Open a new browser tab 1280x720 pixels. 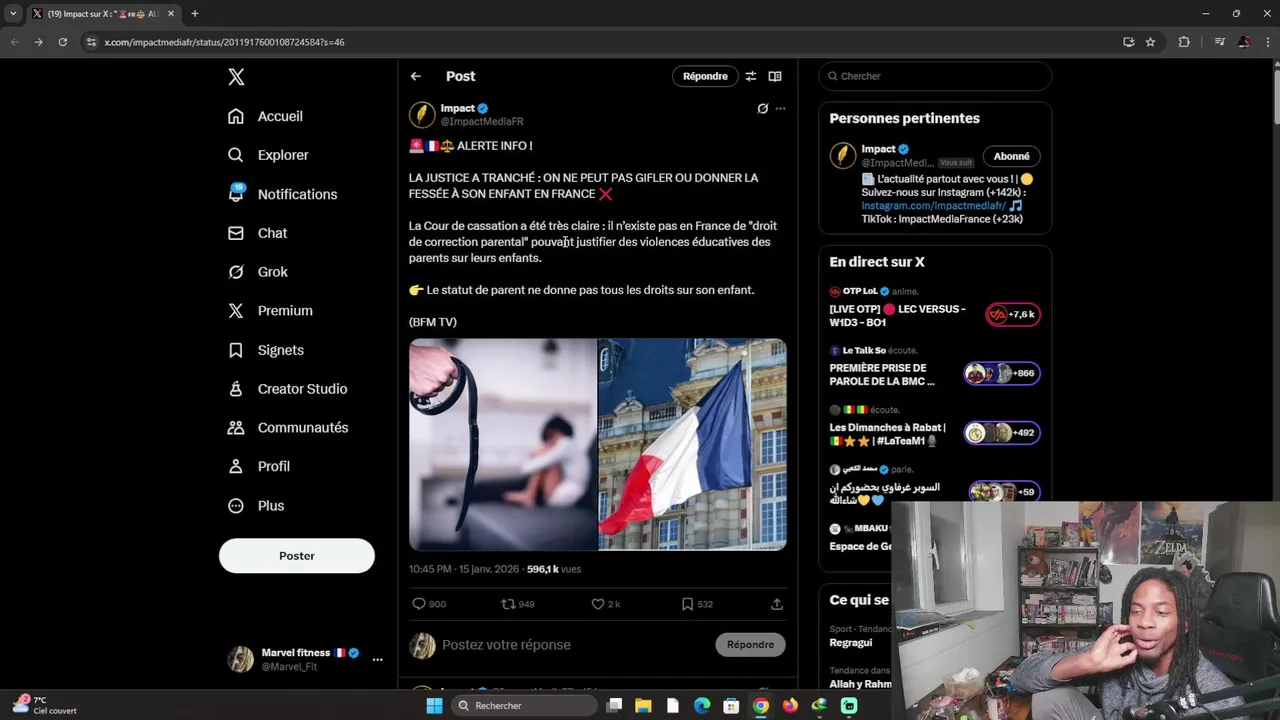click(x=194, y=14)
